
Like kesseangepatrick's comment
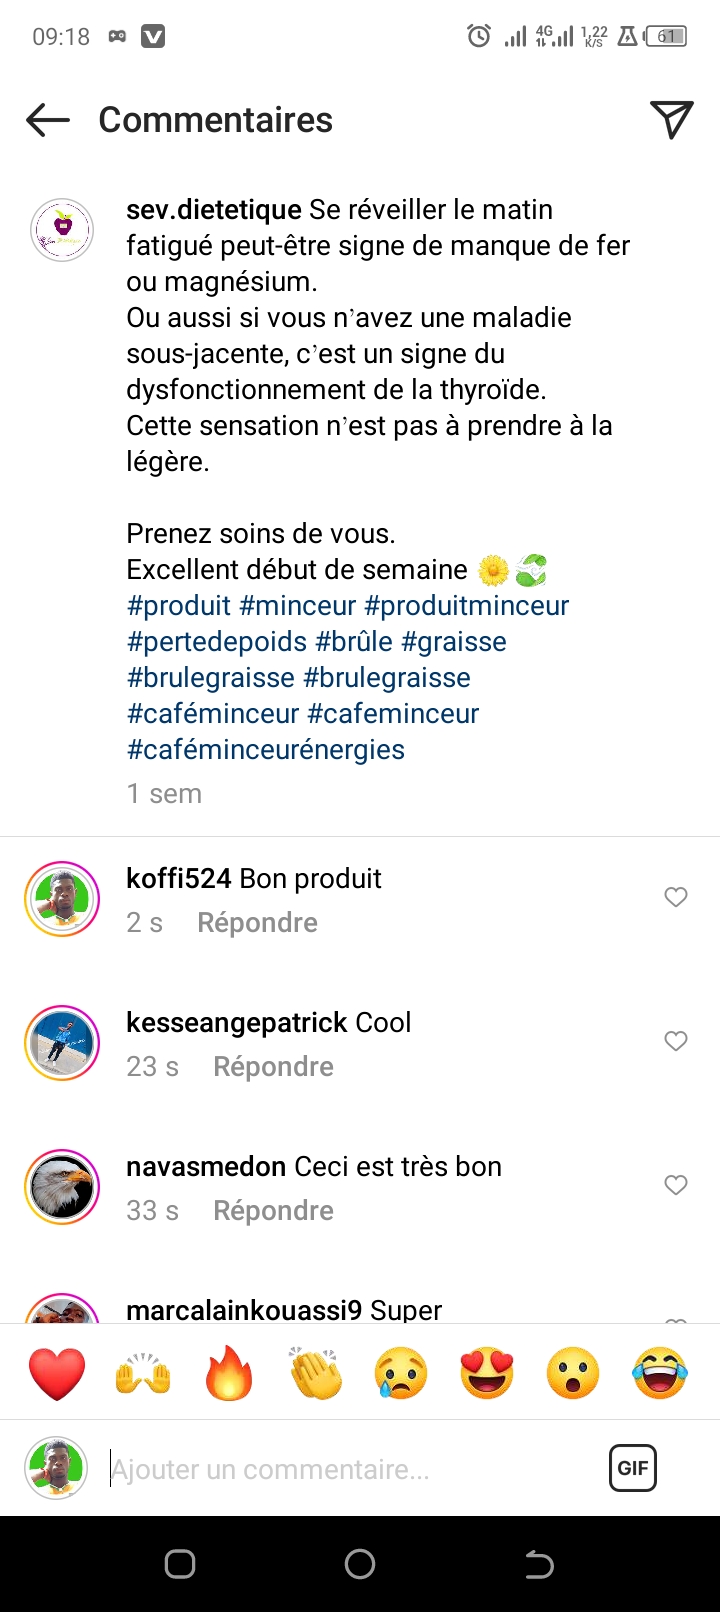[x=676, y=1041]
